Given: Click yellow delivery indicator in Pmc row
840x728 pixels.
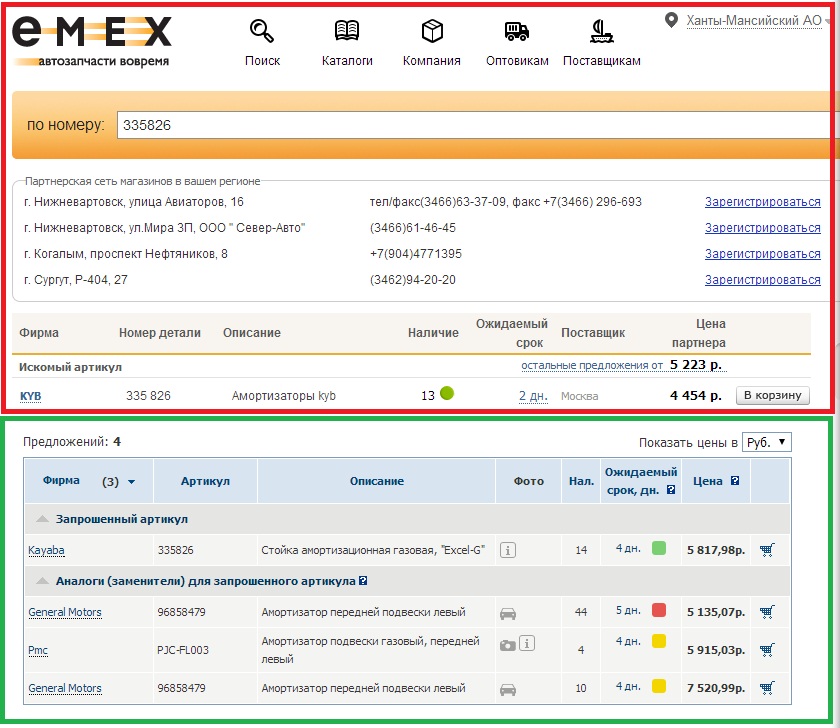Looking at the screenshot, I should [659, 641].
